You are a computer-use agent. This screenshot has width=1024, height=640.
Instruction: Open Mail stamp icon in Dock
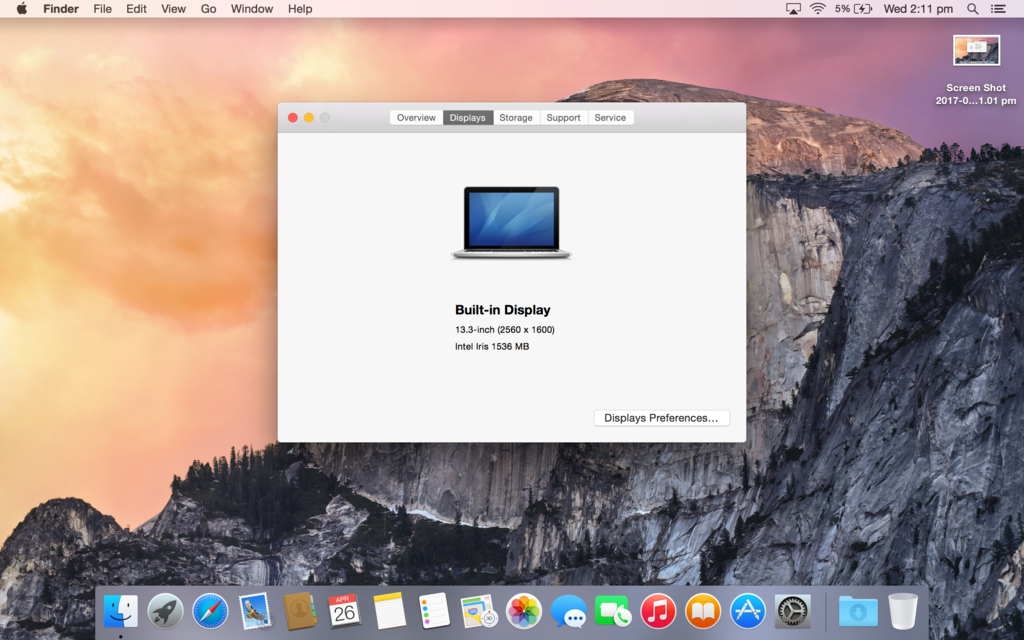tap(255, 612)
